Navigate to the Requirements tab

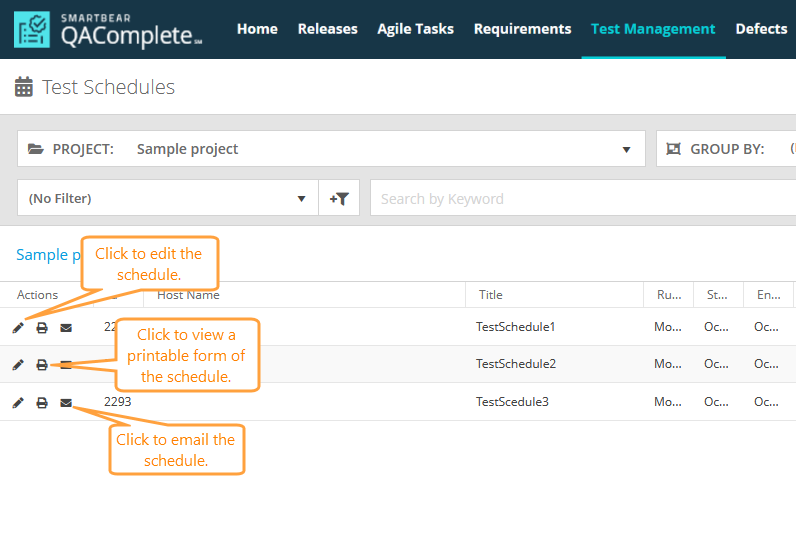522,29
